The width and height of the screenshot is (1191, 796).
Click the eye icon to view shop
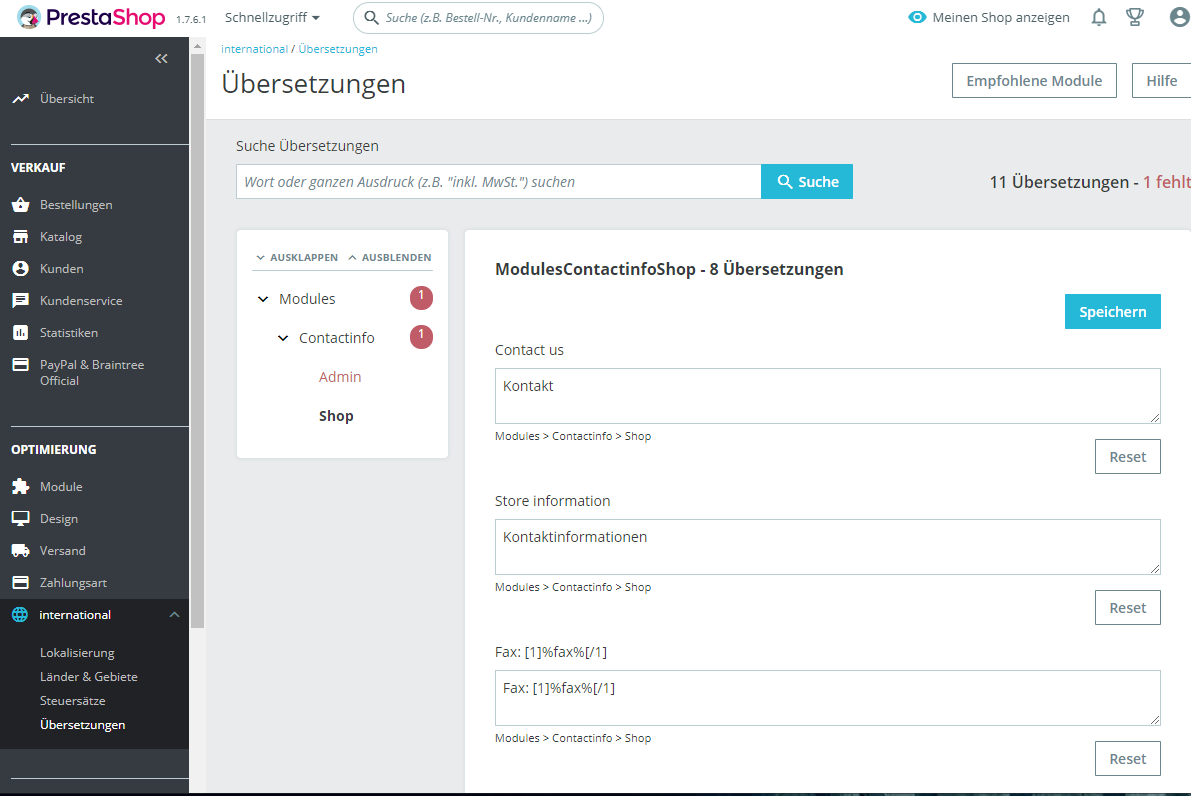click(x=917, y=17)
